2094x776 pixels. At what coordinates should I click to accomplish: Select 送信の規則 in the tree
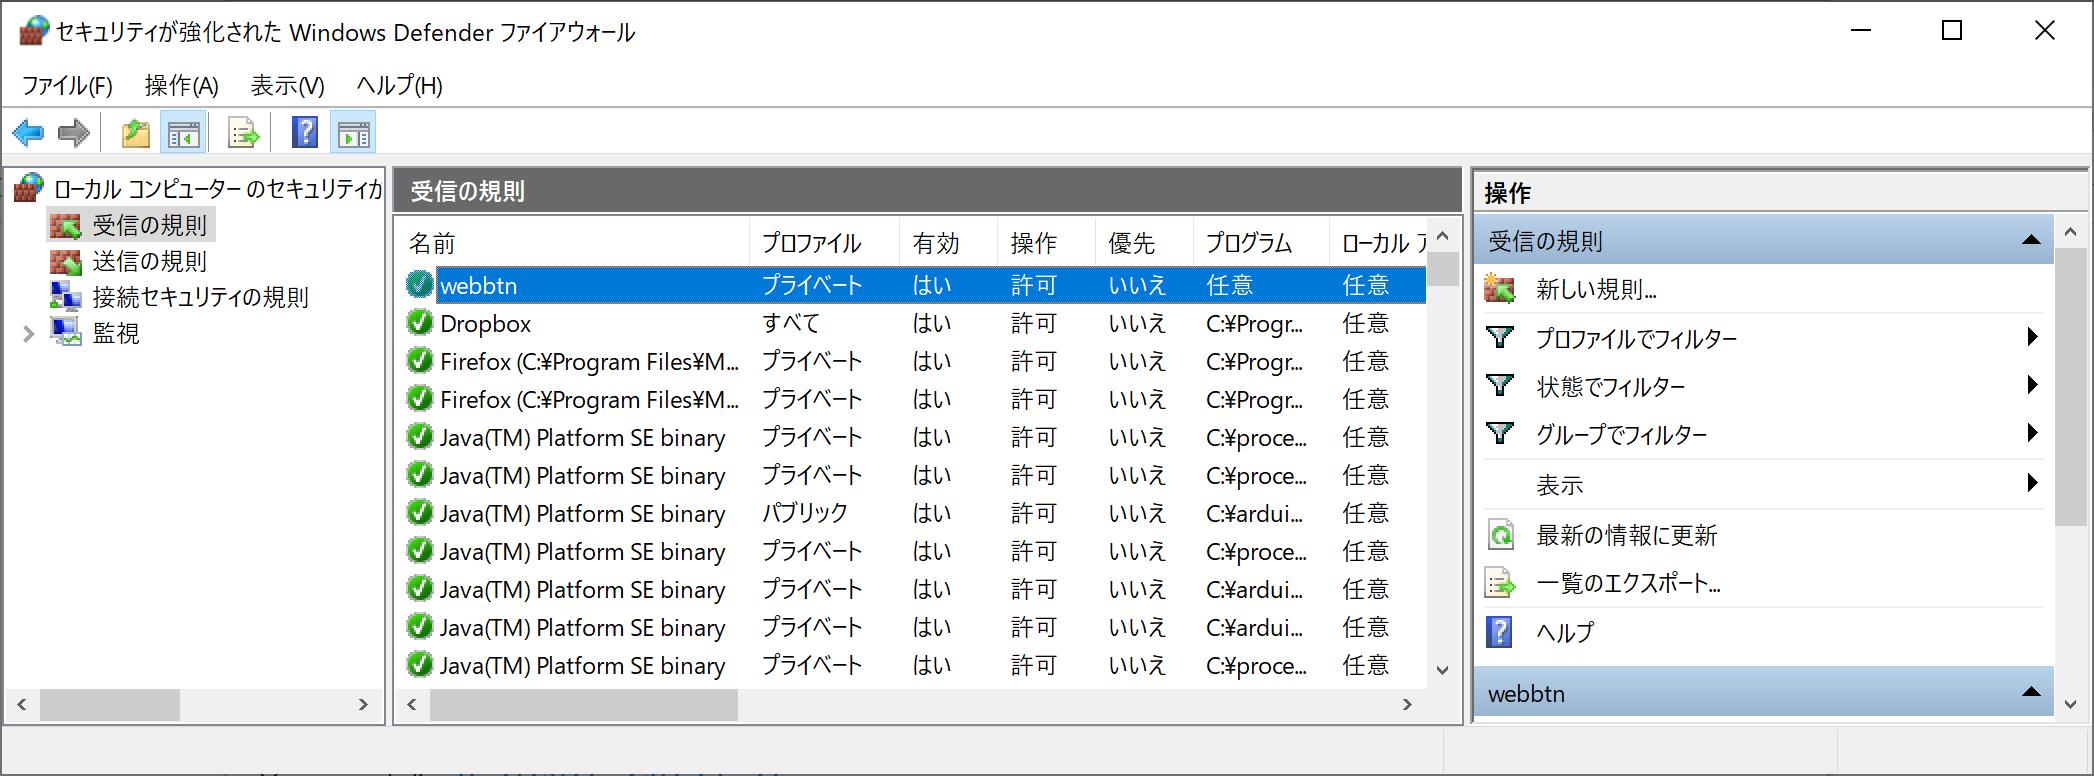tap(149, 261)
